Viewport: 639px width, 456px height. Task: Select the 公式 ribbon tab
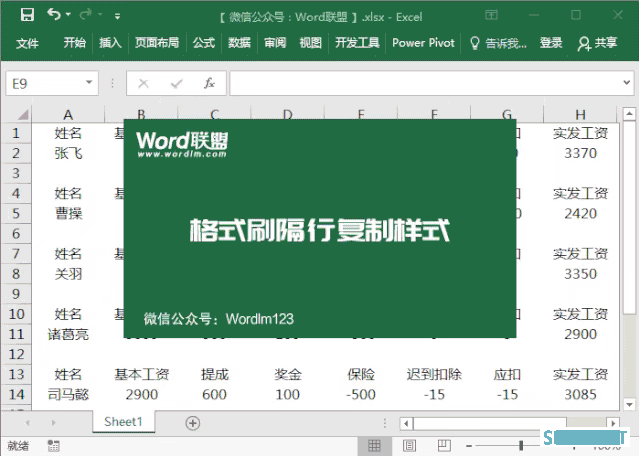click(x=204, y=43)
